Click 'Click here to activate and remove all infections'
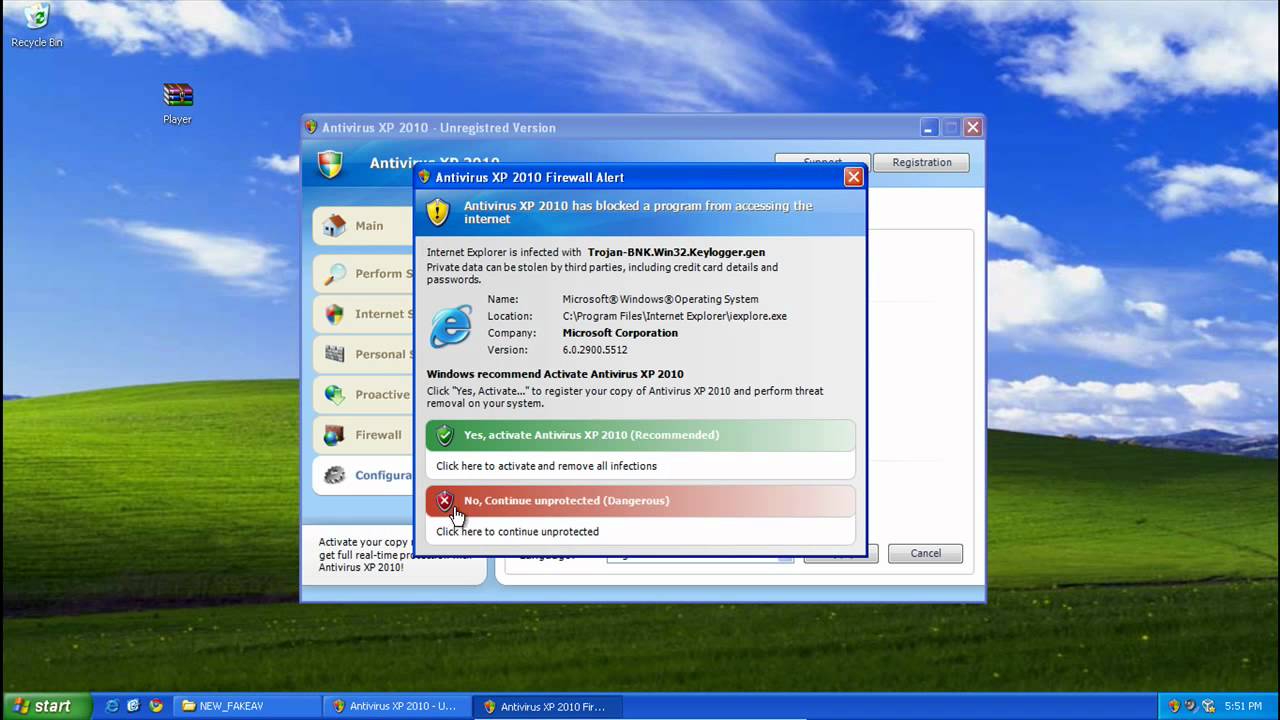The image size is (1280, 720). [546, 466]
